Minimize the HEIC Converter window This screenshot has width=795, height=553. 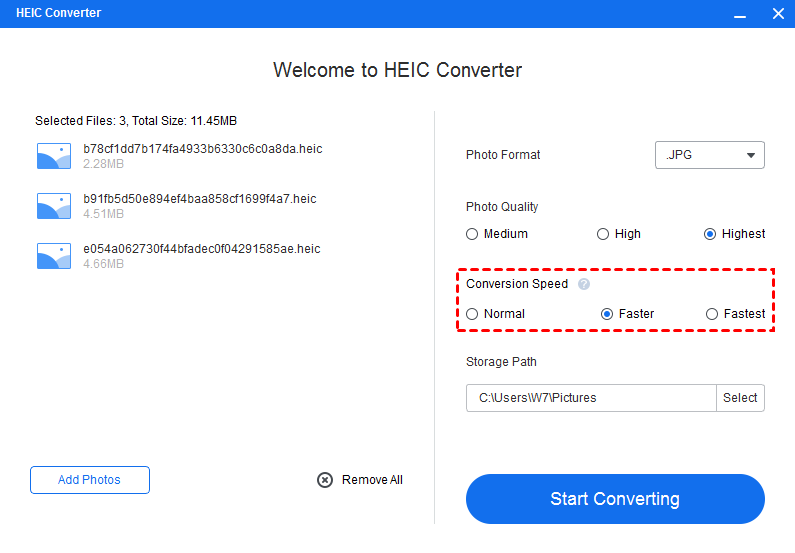coord(740,14)
